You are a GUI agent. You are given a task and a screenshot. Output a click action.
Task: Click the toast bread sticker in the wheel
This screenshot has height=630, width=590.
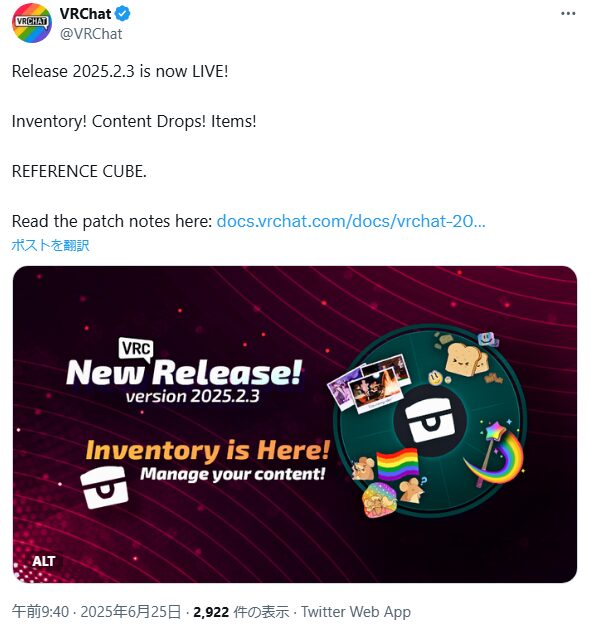(466, 359)
